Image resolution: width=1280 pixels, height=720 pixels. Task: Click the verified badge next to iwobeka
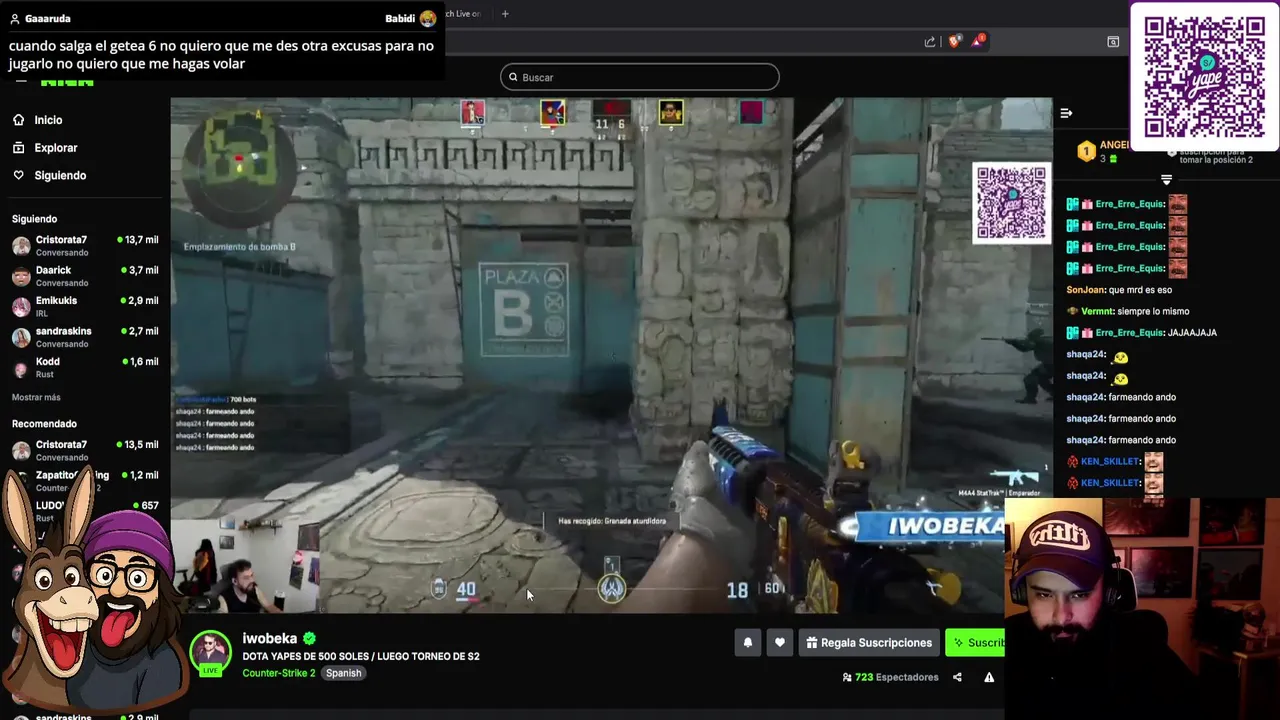click(310, 639)
